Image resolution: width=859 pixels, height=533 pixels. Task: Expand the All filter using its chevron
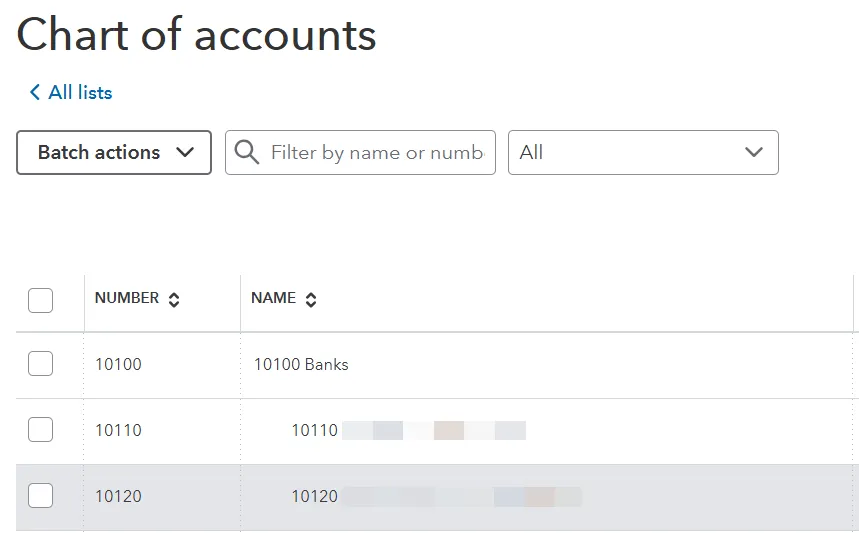point(754,152)
